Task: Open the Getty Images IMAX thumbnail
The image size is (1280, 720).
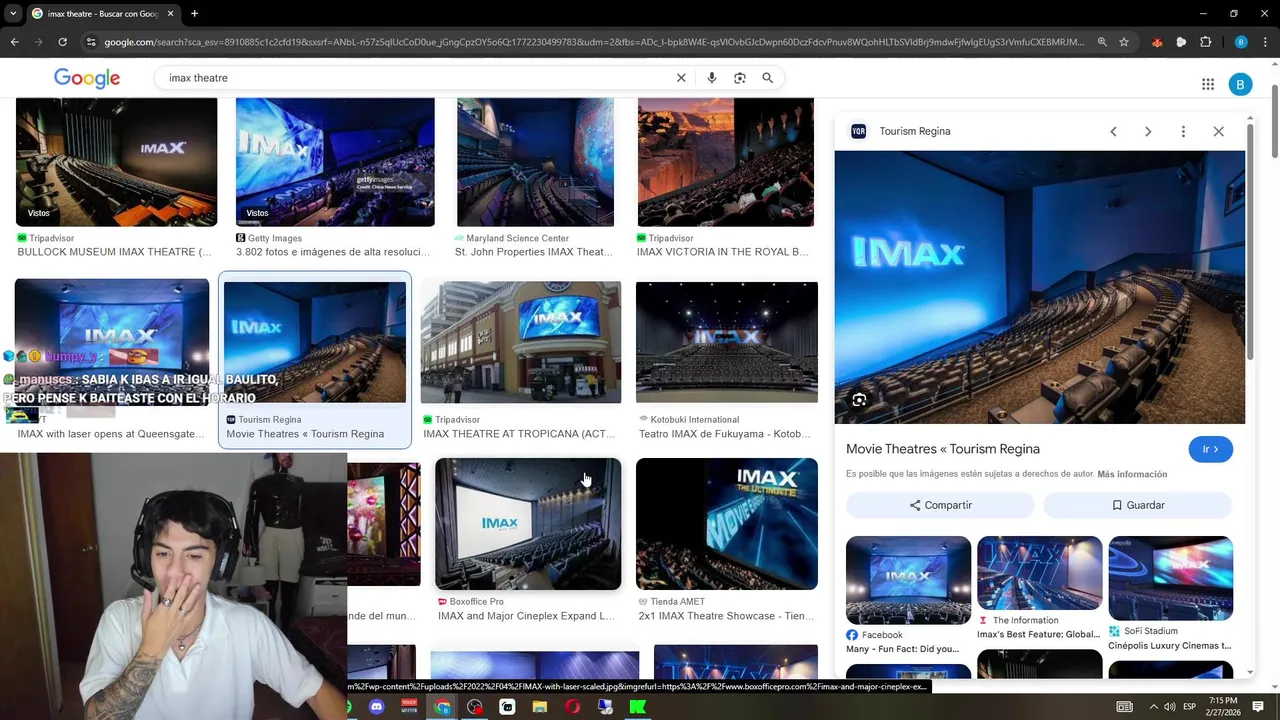Action: [335, 162]
